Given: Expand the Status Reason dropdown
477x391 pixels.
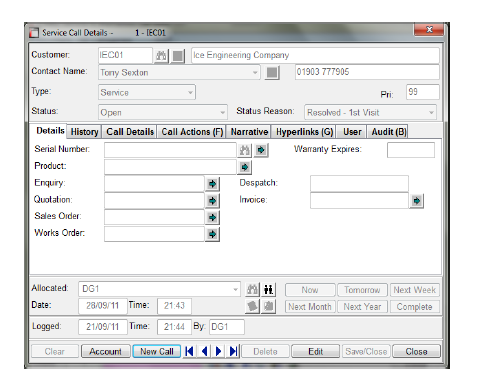Looking at the screenshot, I should (x=431, y=113).
